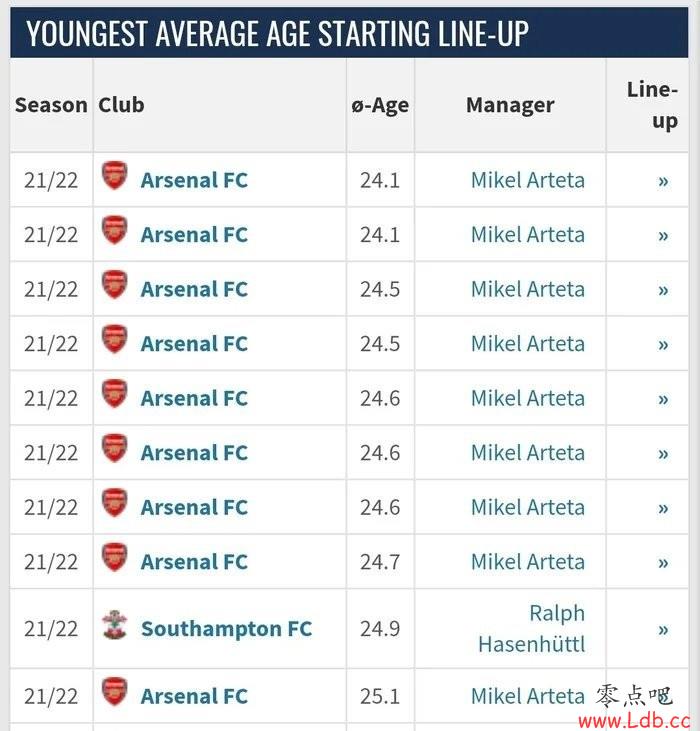Click the Club column header
700x731 pixels.
coord(121,105)
